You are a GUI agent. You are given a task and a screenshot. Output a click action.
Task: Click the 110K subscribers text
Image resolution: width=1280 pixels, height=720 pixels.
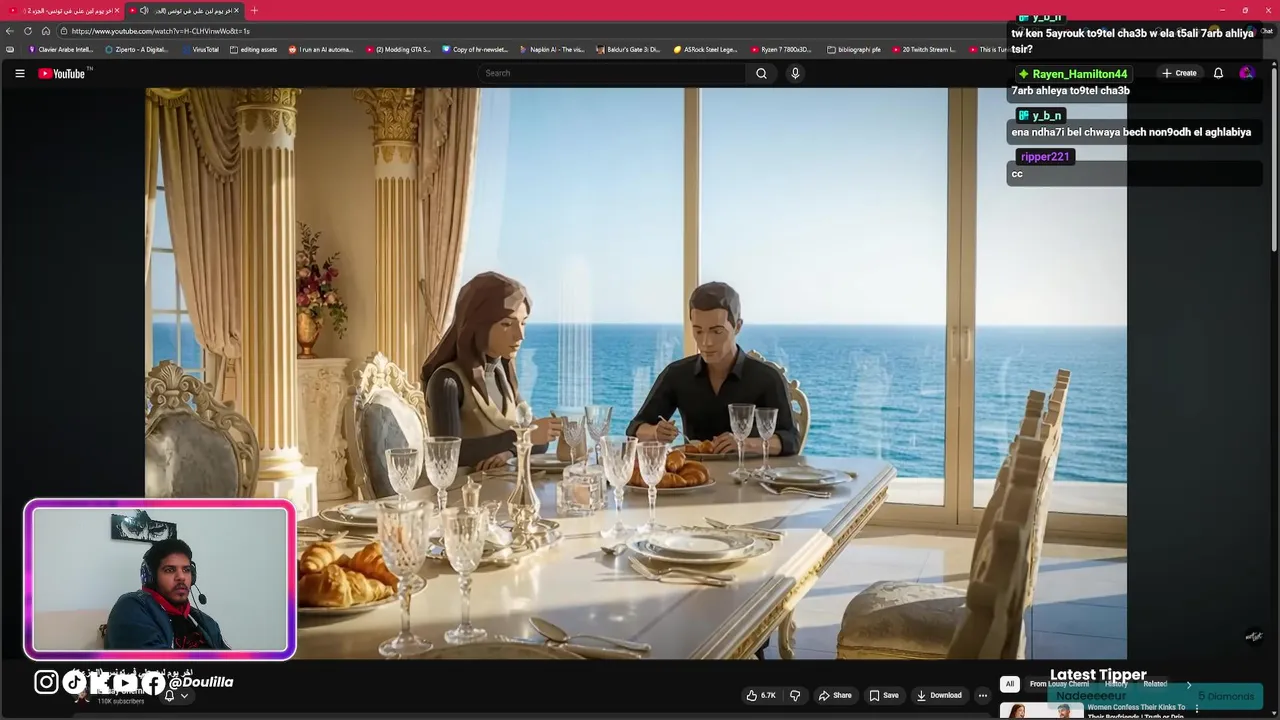120,702
